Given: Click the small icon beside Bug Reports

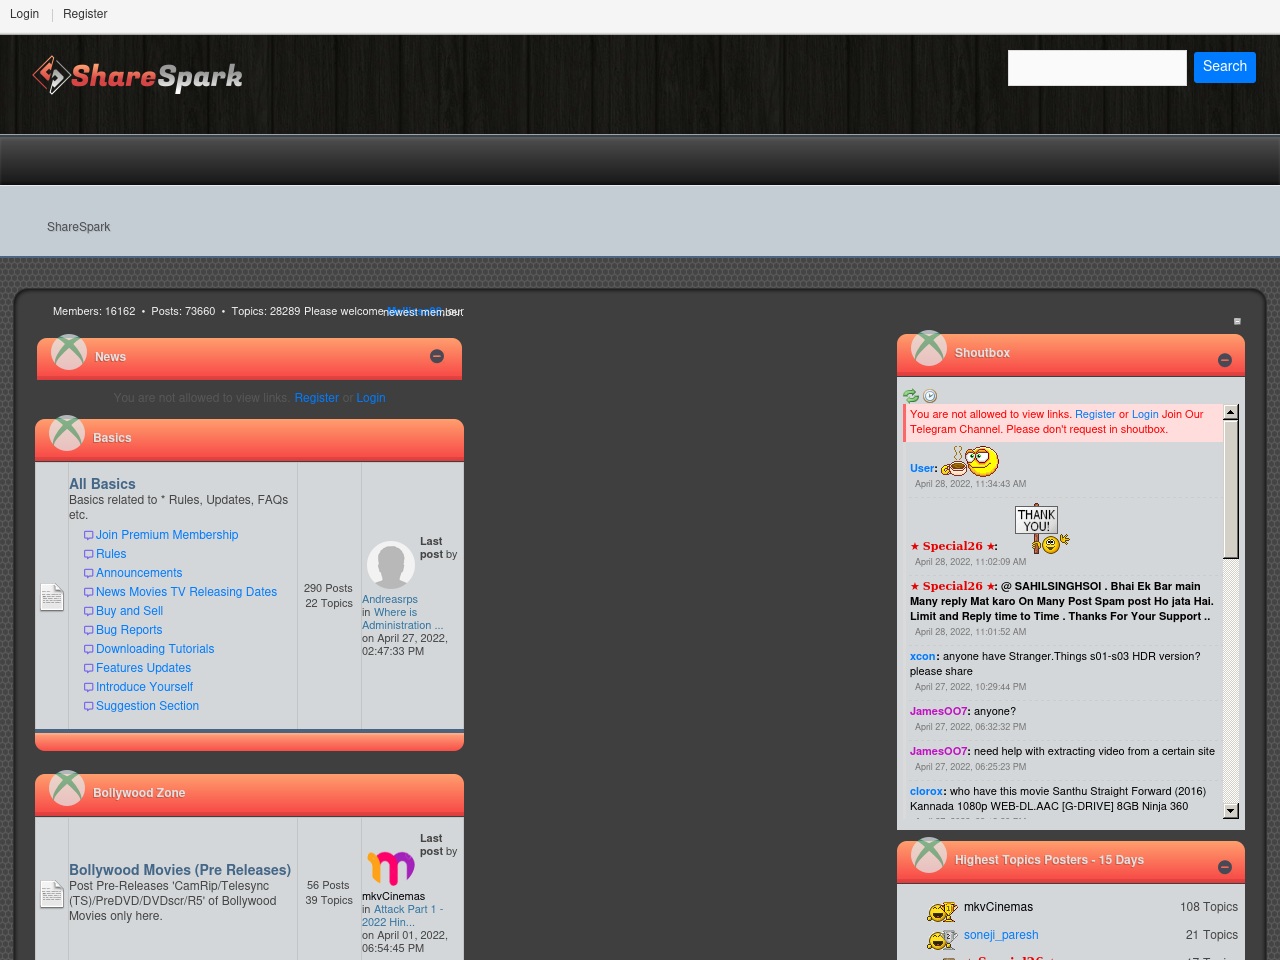Looking at the screenshot, I should (x=88, y=631).
